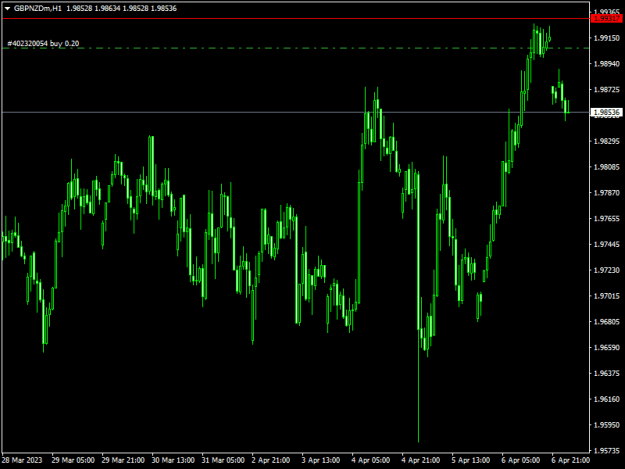Viewport: 625px width, 469px height.
Task: Click the 3 Apr 13:00 time label
Action: coord(321,460)
